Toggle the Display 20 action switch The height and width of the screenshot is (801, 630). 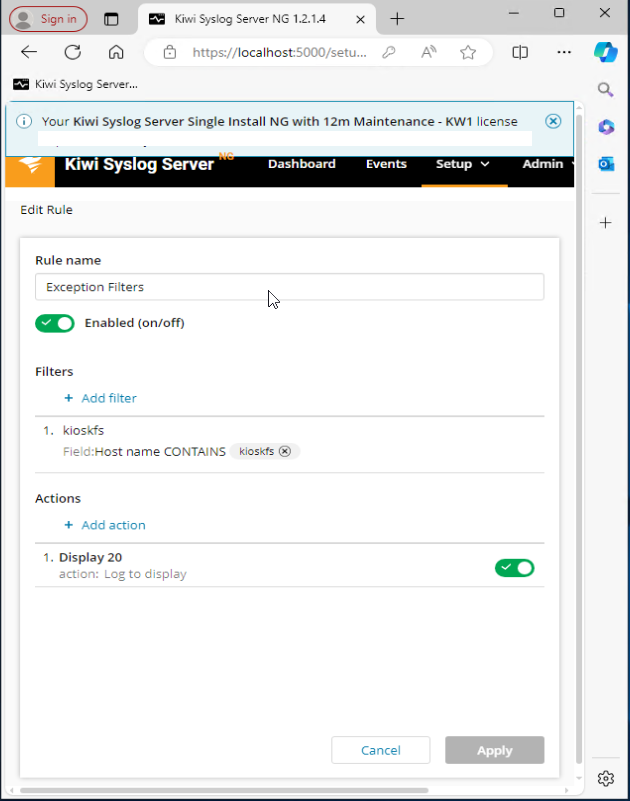point(514,568)
